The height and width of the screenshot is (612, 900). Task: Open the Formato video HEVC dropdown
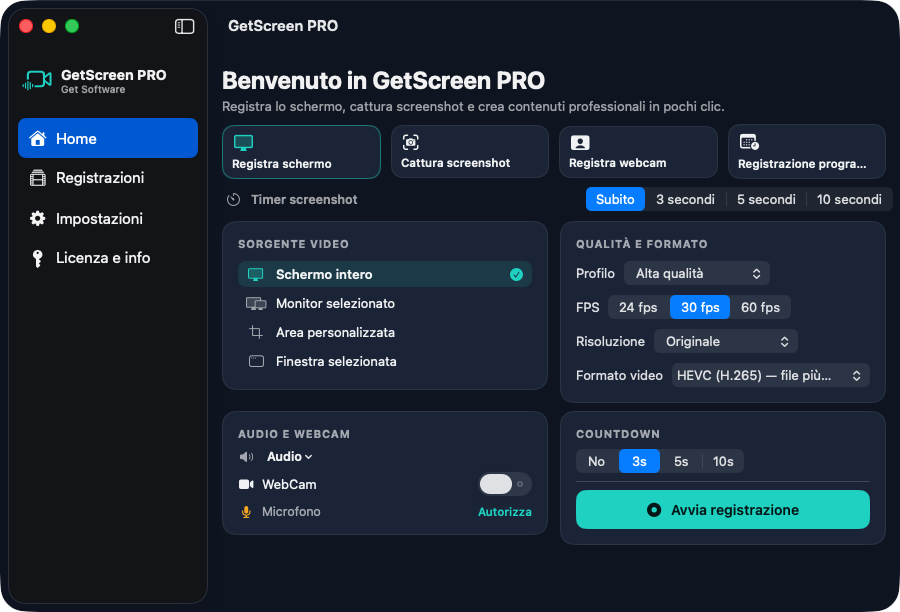(771, 375)
